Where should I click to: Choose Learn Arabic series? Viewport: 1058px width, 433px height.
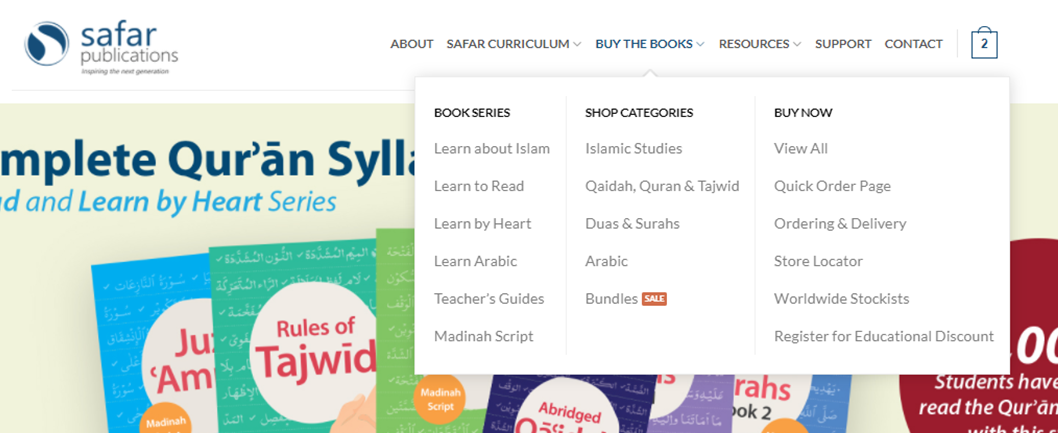tap(475, 261)
